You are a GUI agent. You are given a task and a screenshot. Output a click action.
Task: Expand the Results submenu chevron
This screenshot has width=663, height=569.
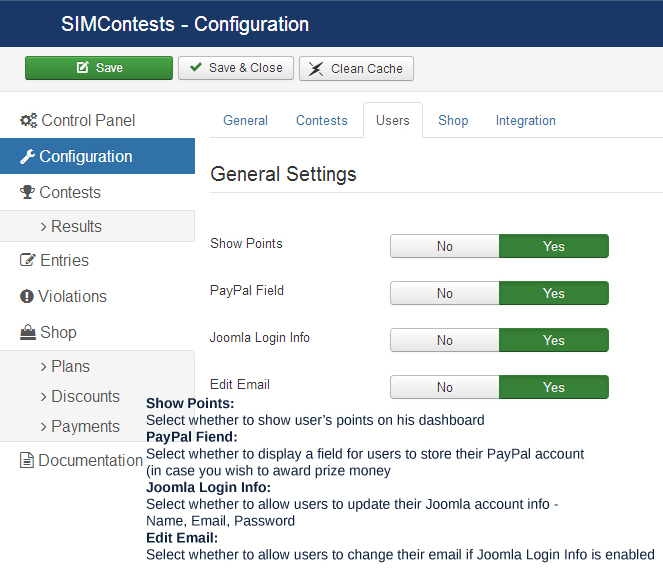(44, 227)
